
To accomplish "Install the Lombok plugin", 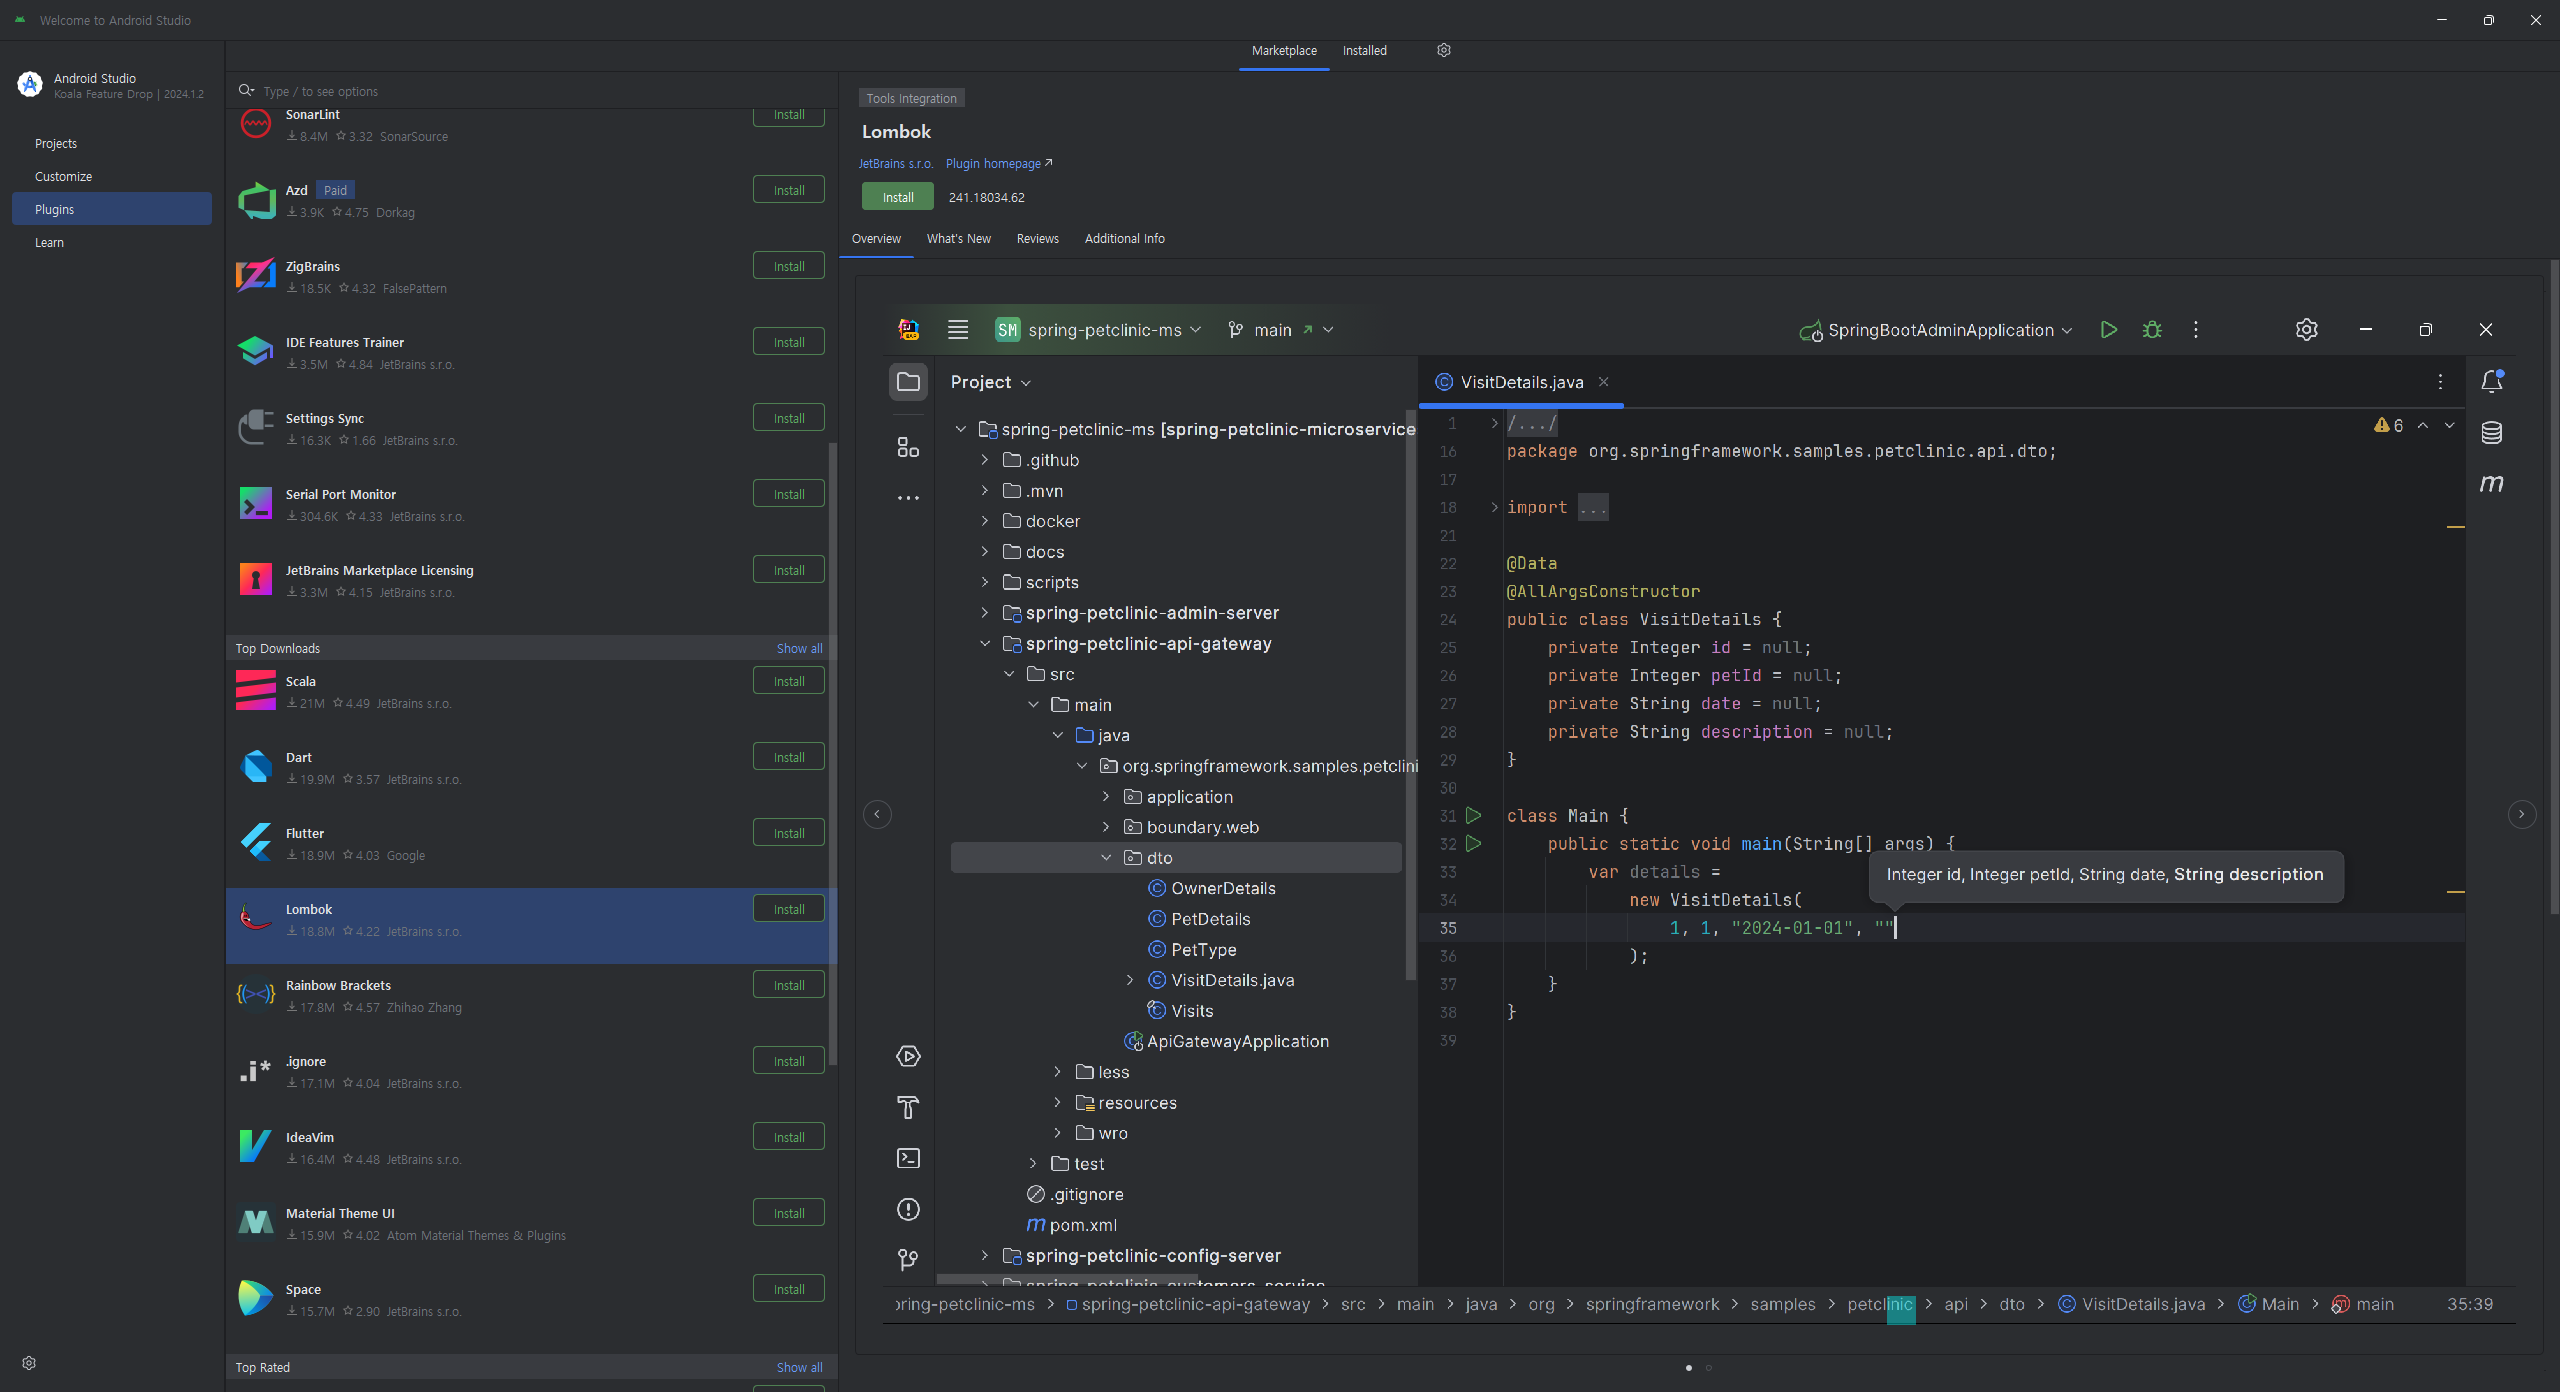I will 896,196.
